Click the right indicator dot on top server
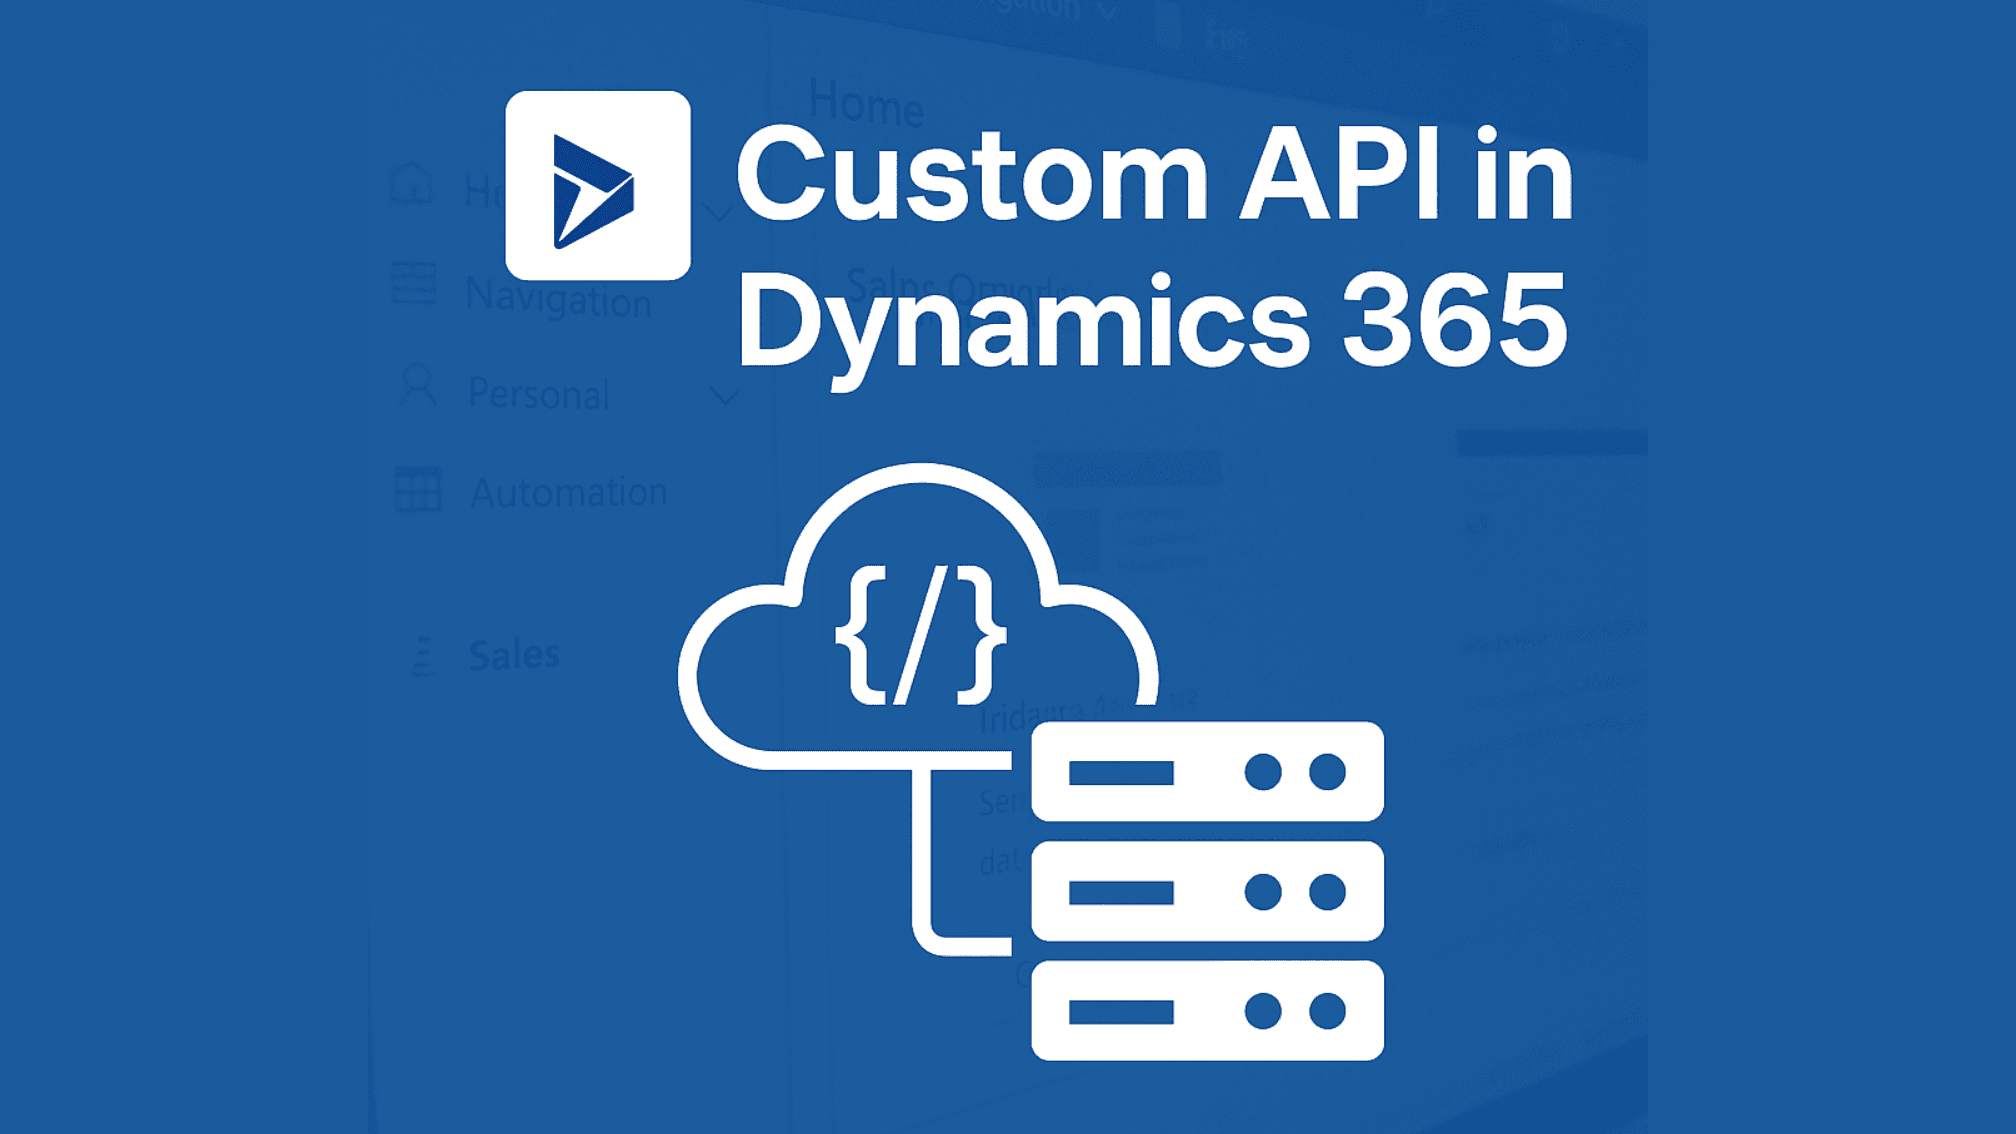The height and width of the screenshot is (1134, 2016). coord(1327,772)
